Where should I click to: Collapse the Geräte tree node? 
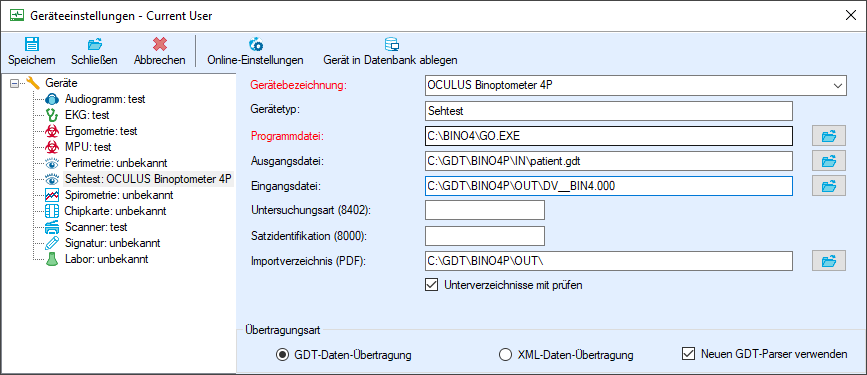(15, 84)
